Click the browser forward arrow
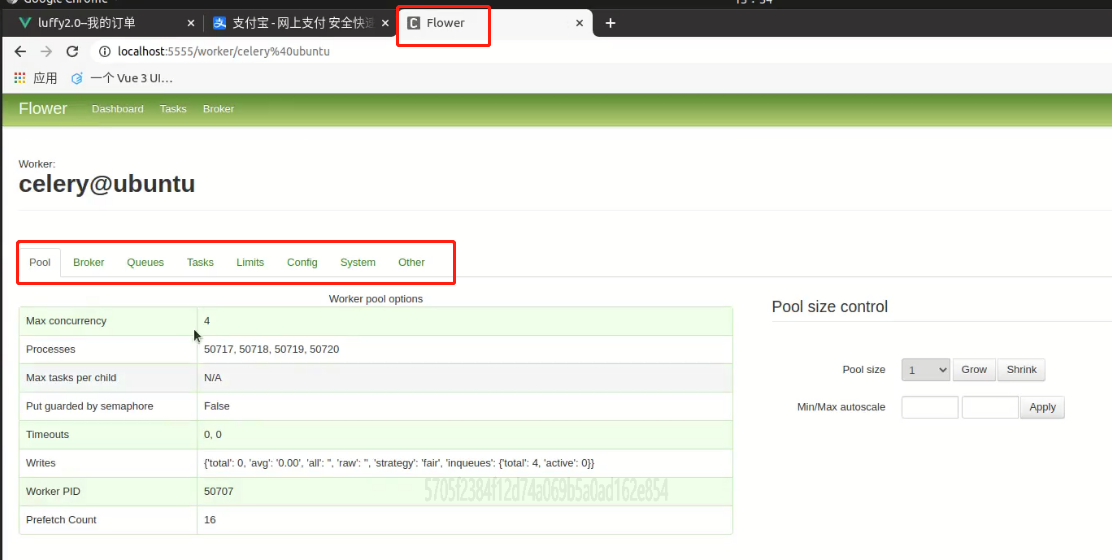Screen dimensions: 1112x560 click(46, 51)
